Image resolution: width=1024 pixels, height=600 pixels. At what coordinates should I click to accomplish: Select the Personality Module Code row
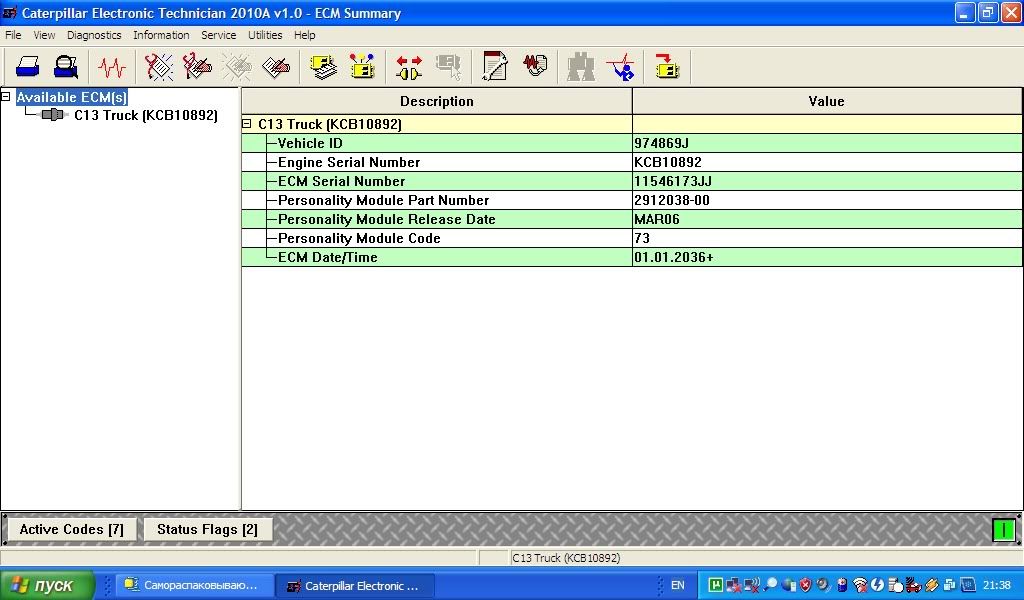[632, 238]
